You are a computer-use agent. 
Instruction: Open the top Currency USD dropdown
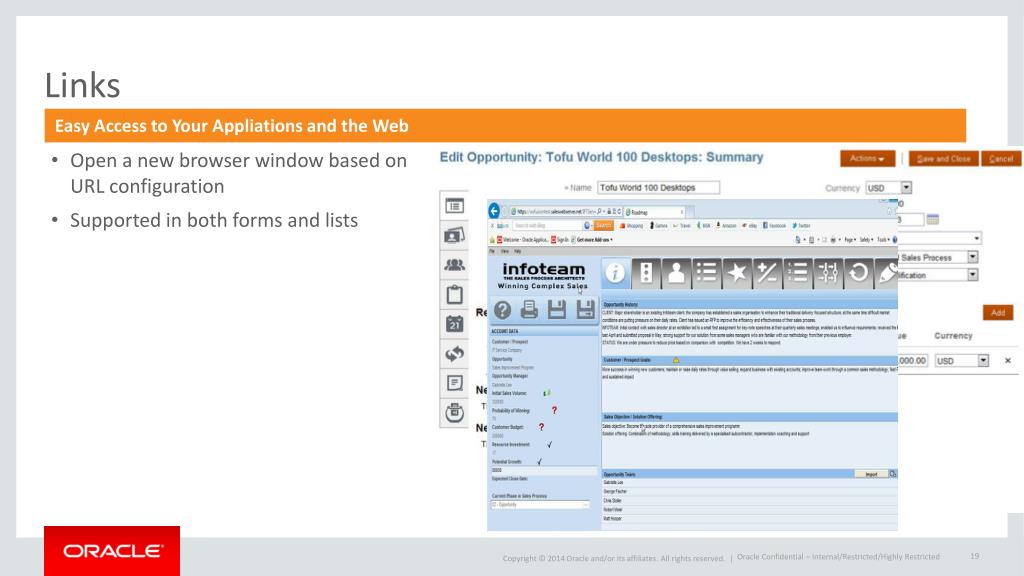tap(888, 188)
